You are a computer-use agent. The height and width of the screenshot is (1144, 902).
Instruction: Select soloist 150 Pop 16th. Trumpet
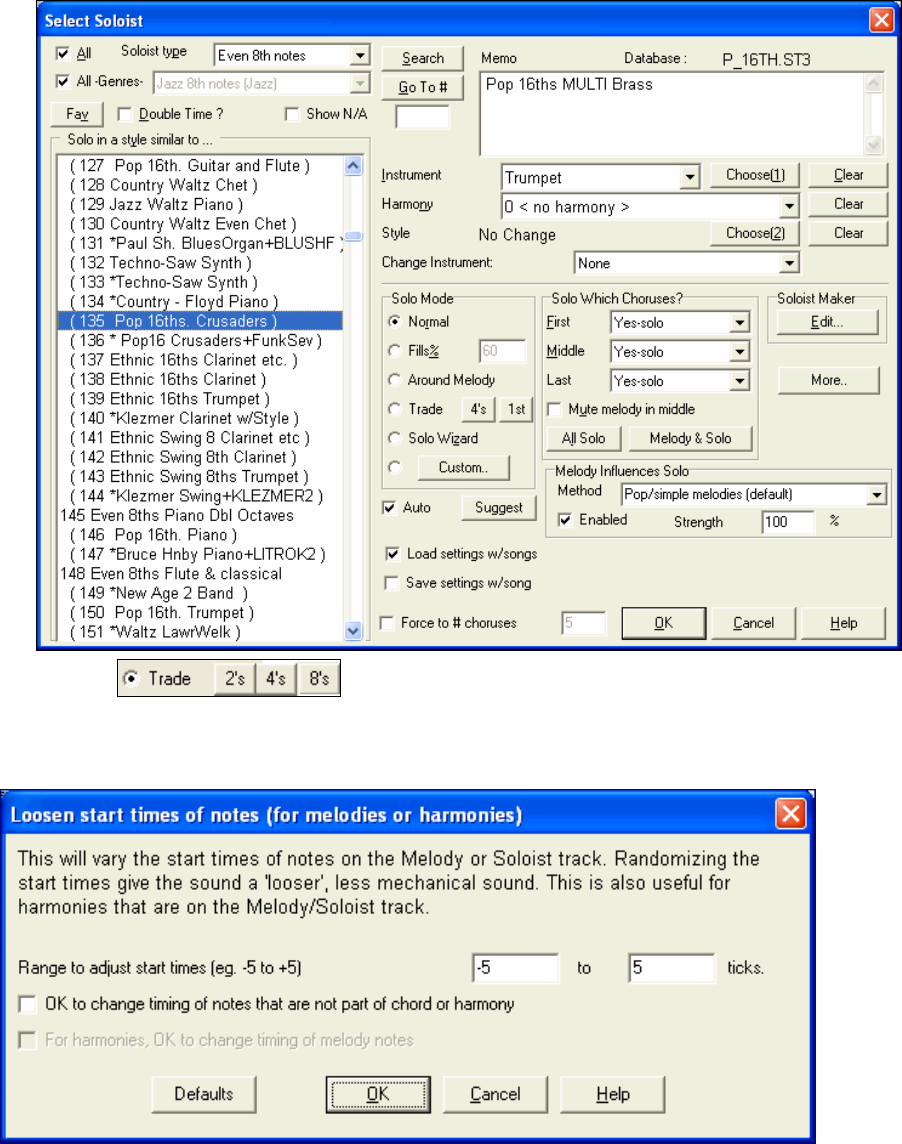[200, 613]
